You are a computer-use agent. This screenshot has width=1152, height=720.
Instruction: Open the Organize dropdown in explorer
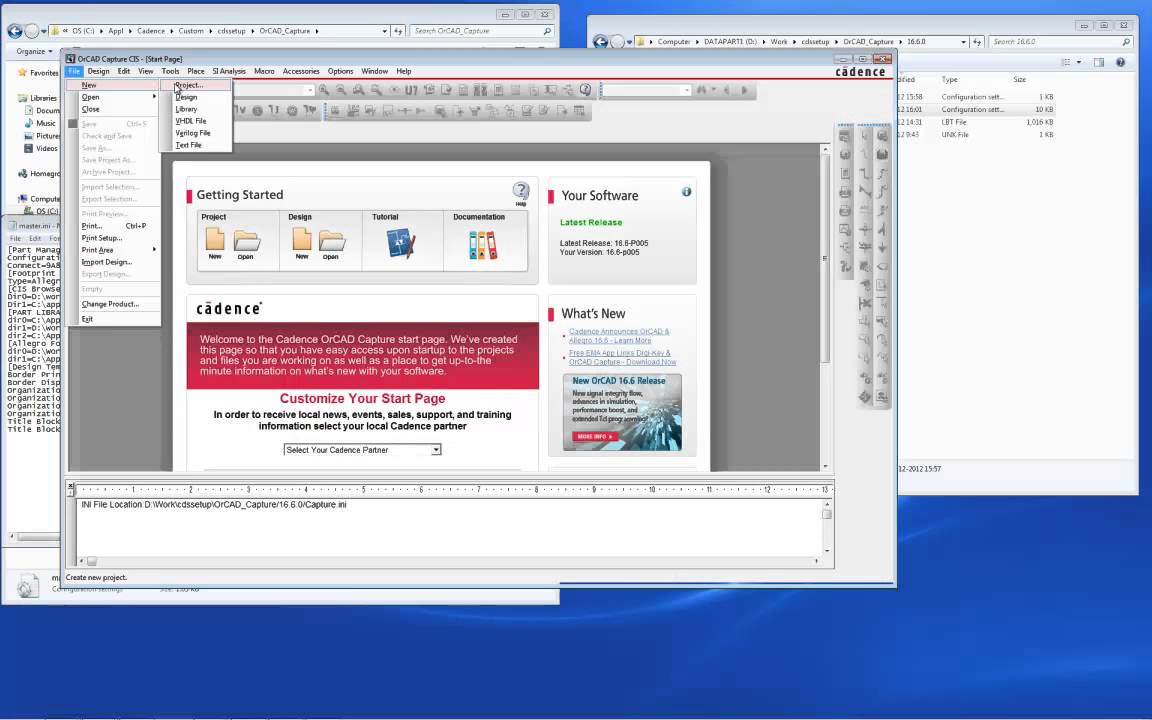pyautogui.click(x=34, y=51)
